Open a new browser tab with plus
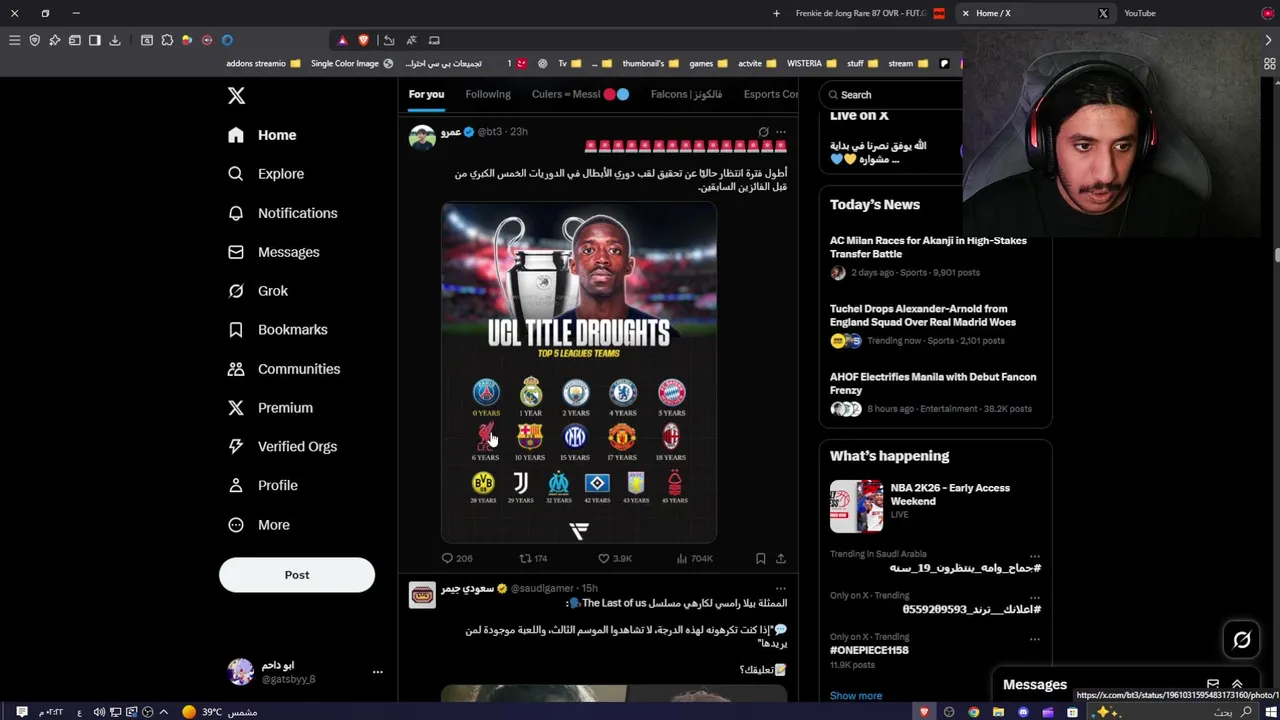 click(x=776, y=13)
